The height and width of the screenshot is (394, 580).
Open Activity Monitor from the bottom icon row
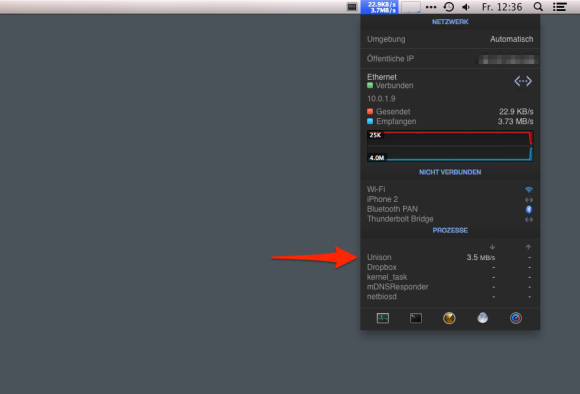coord(382,318)
